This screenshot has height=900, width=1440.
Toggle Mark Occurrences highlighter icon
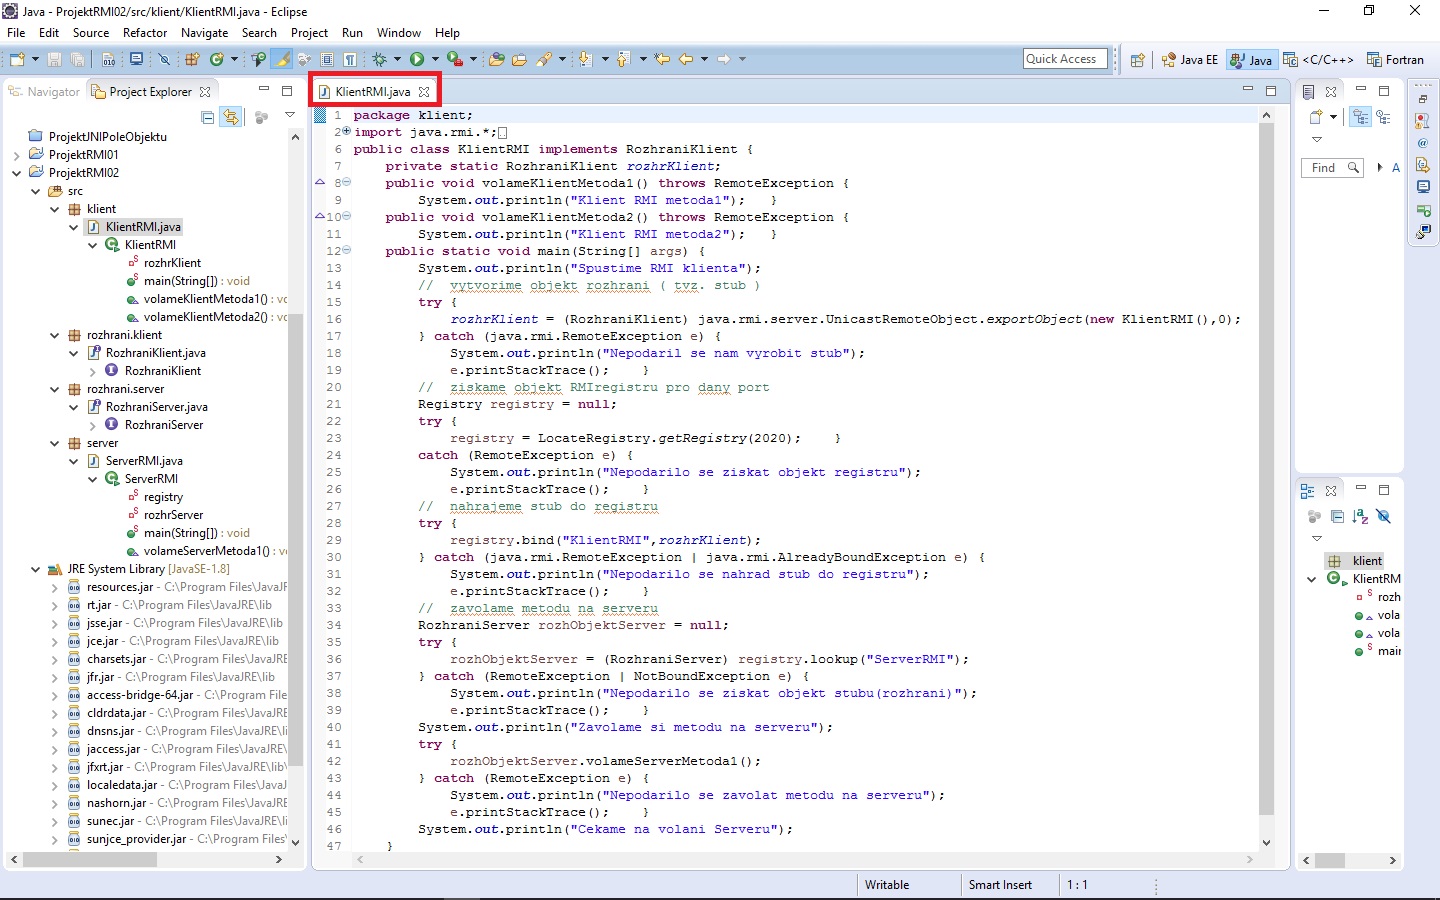click(282, 59)
